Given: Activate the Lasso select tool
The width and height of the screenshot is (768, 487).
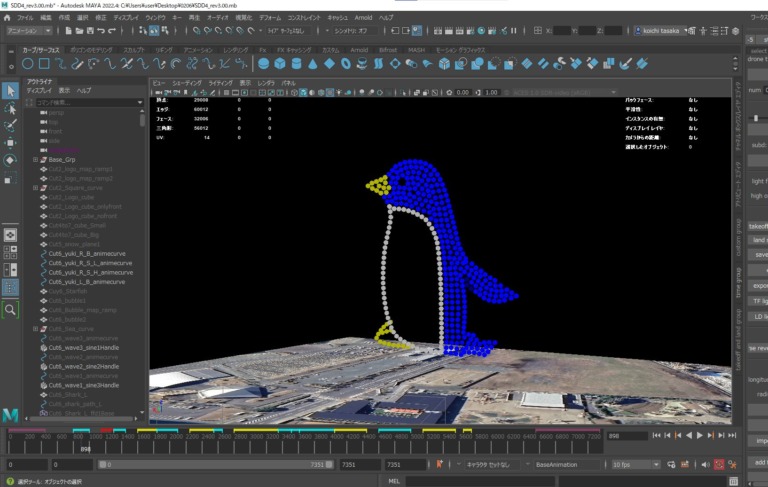Looking at the screenshot, I should [10, 108].
